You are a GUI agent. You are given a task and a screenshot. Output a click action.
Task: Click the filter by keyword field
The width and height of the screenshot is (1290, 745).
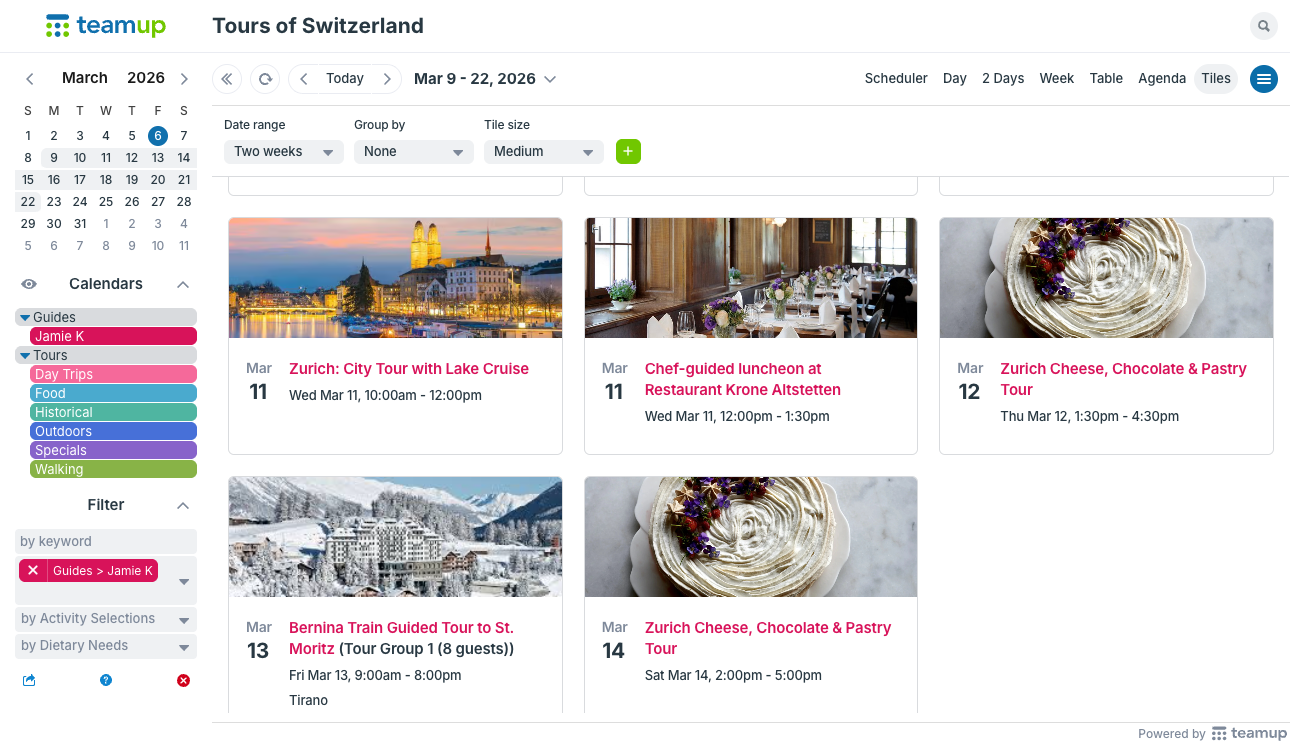(x=106, y=541)
